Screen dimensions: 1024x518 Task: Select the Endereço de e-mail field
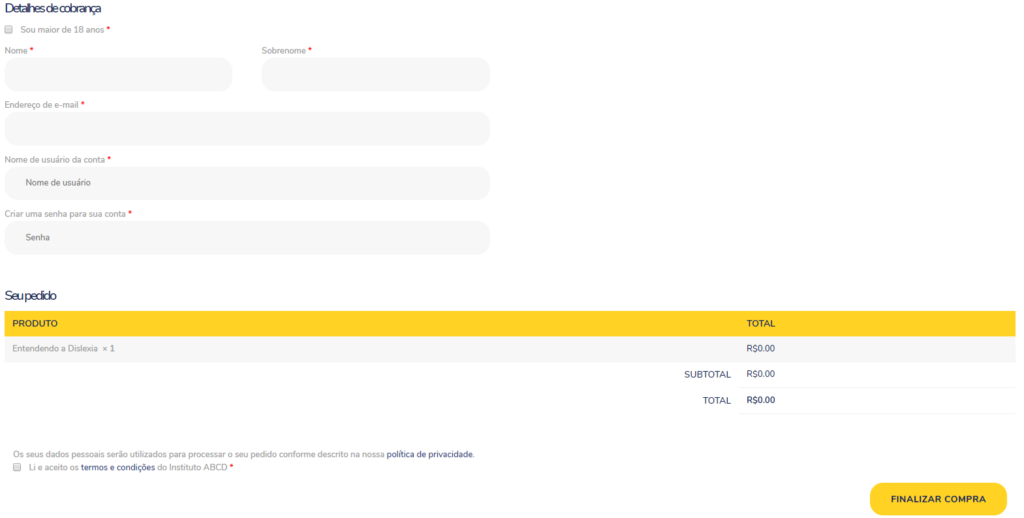click(x=247, y=129)
